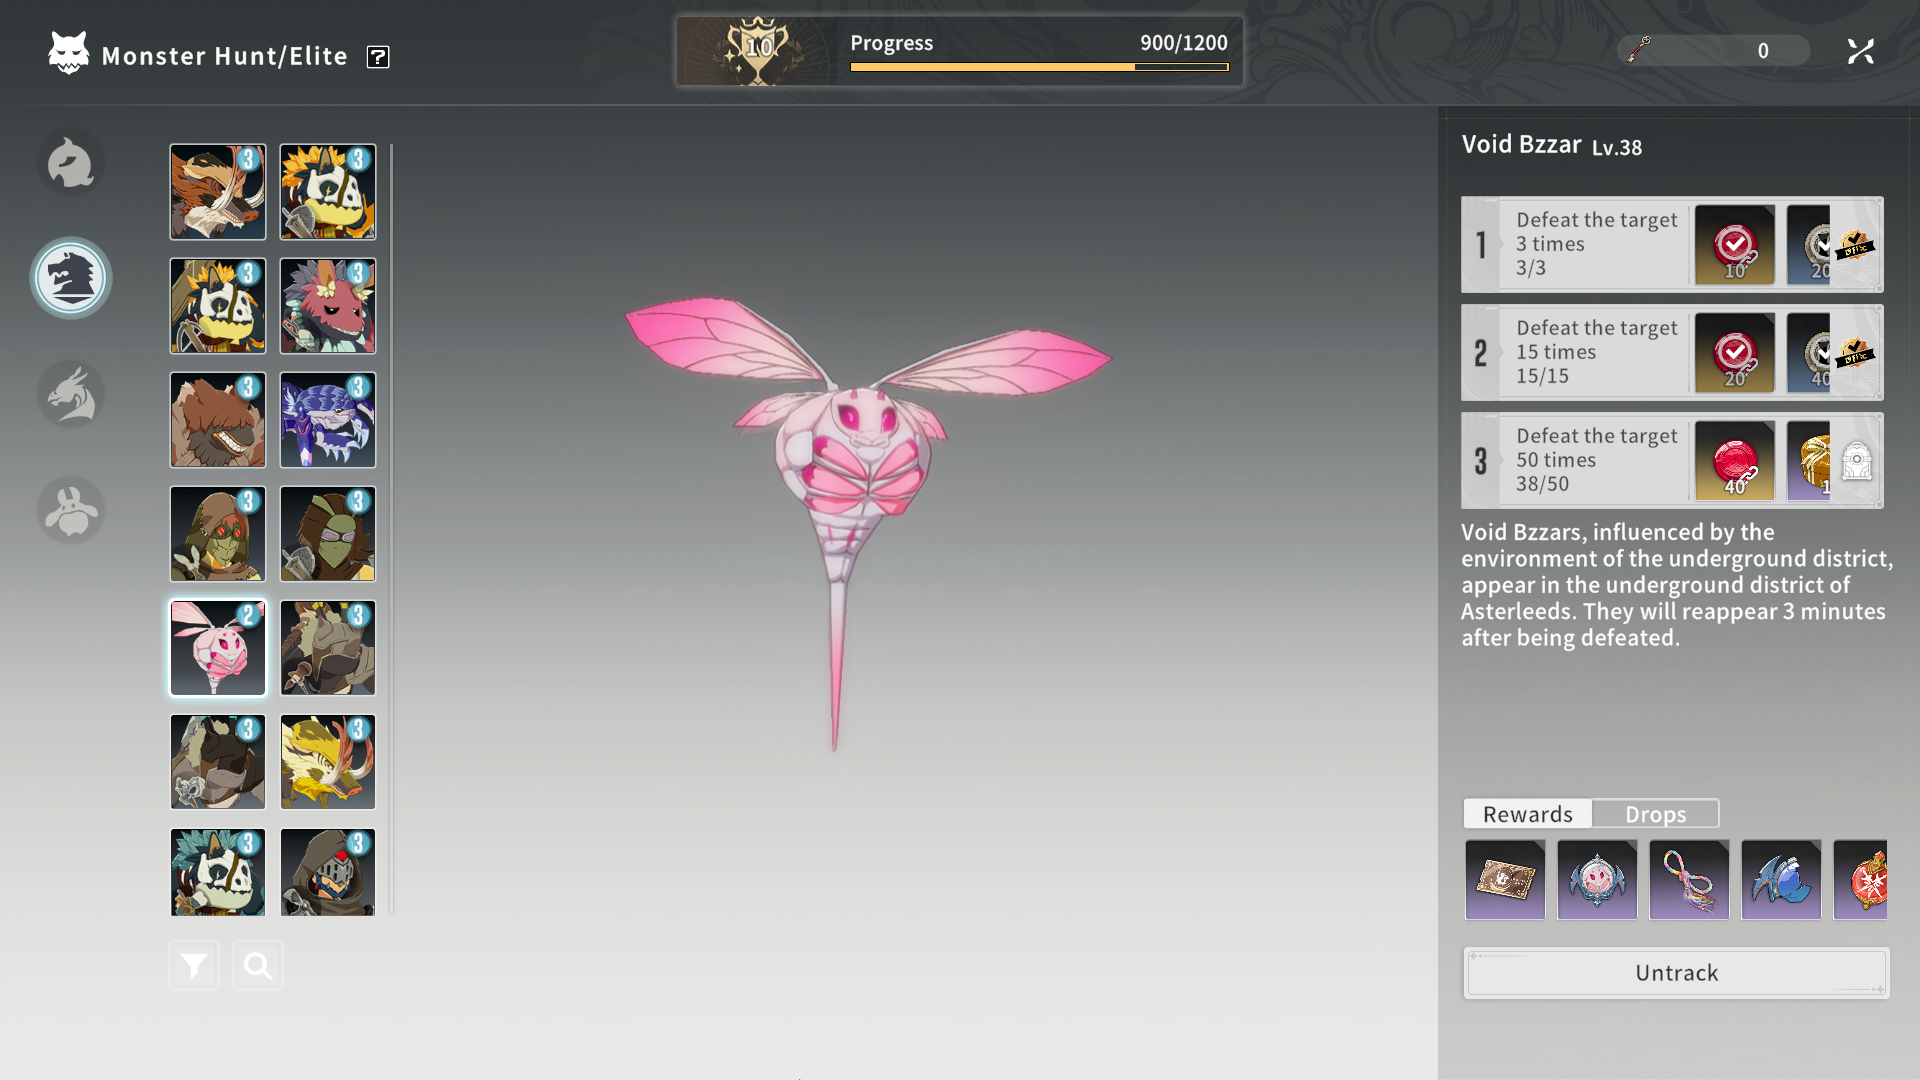Viewport: 1920px width, 1080px height.
Task: Click the monster list scrollbar
Action: click(x=391, y=528)
